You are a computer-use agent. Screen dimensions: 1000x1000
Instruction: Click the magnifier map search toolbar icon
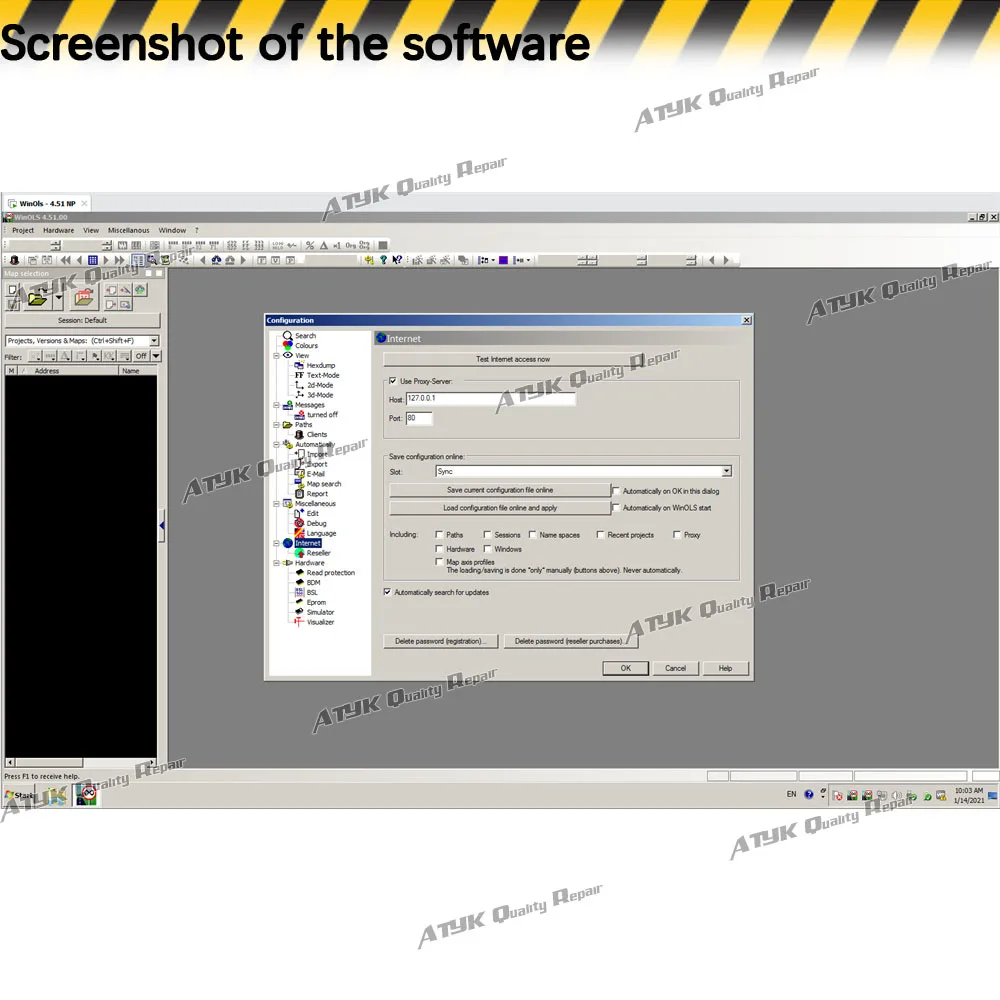(x=152, y=260)
